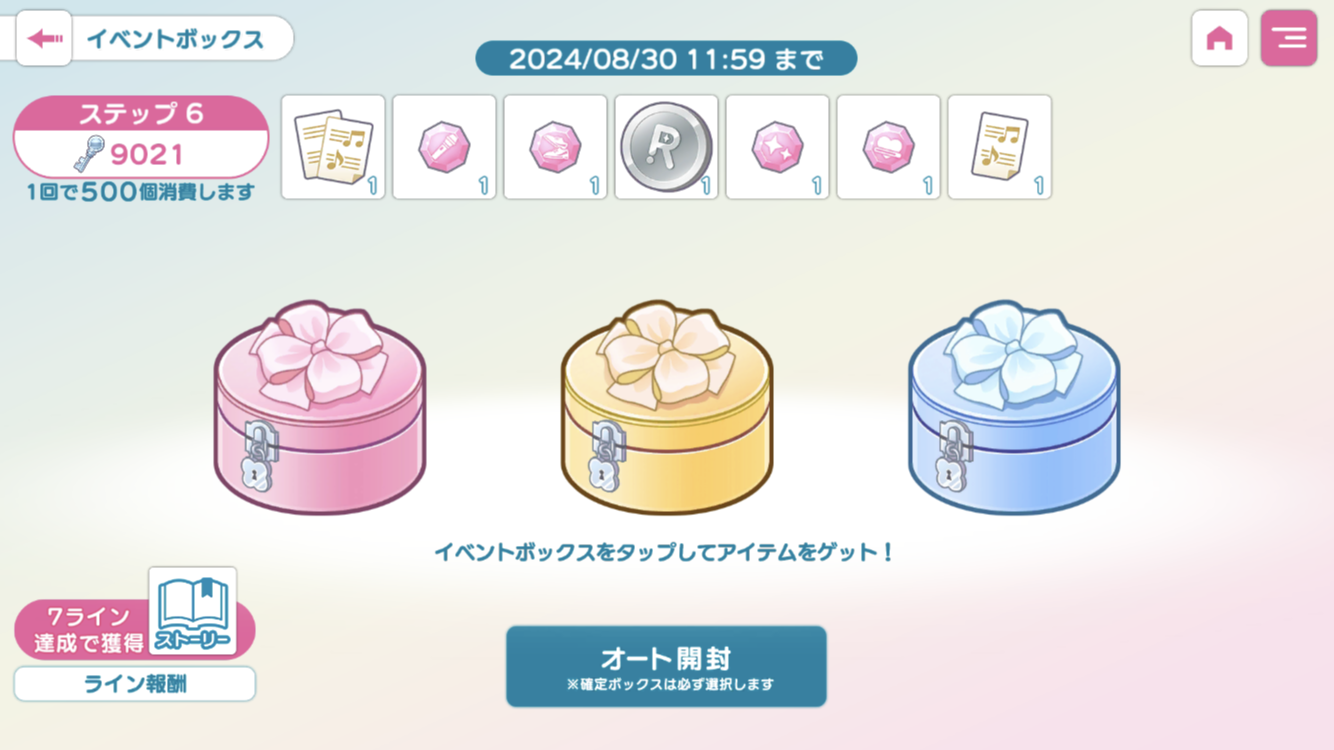
Task: Select the double music sheet reward item
Action: tap(333, 147)
